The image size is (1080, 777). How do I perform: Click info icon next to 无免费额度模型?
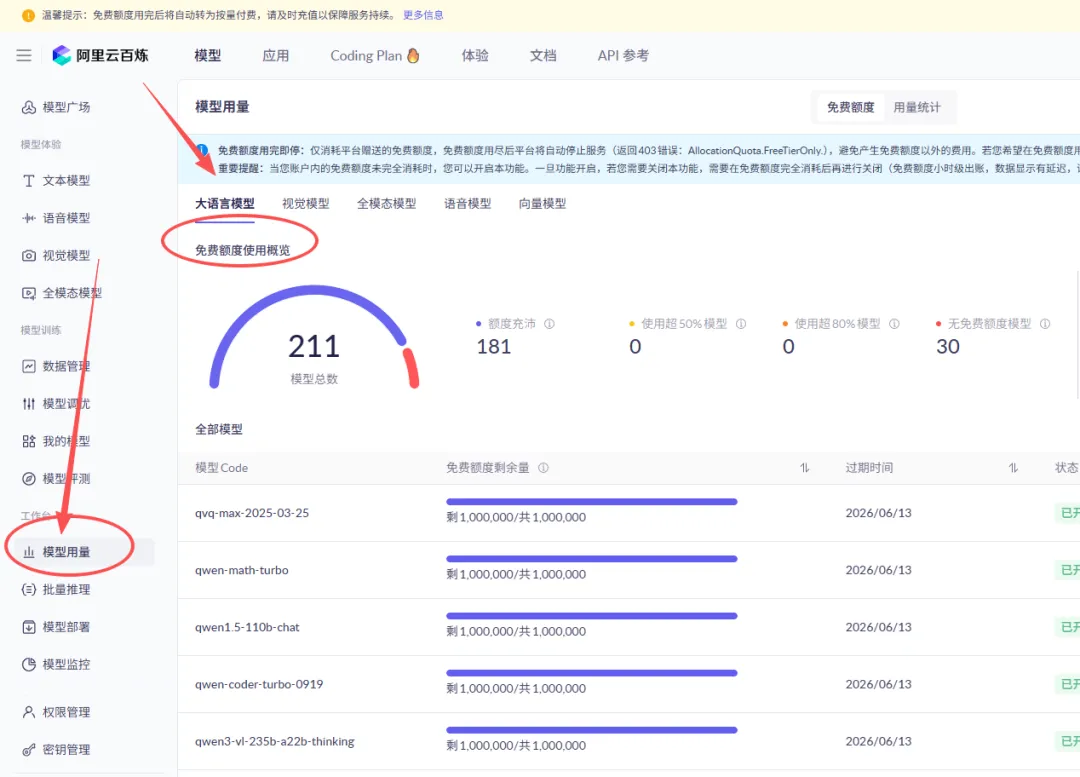(1045, 324)
